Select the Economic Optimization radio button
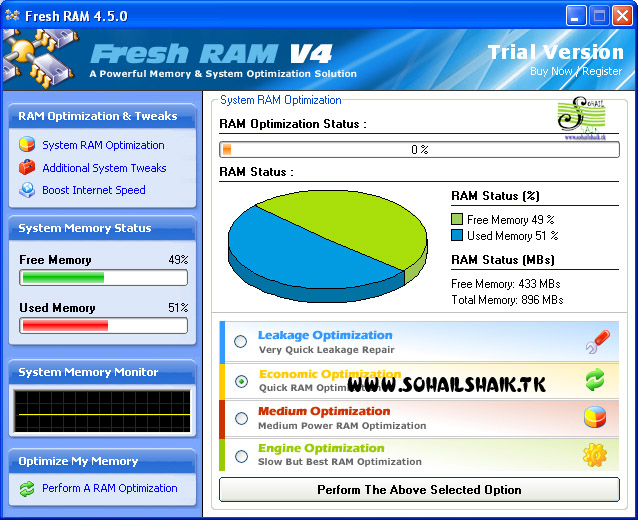Screen dimensions: 638x520 [x=241, y=381]
